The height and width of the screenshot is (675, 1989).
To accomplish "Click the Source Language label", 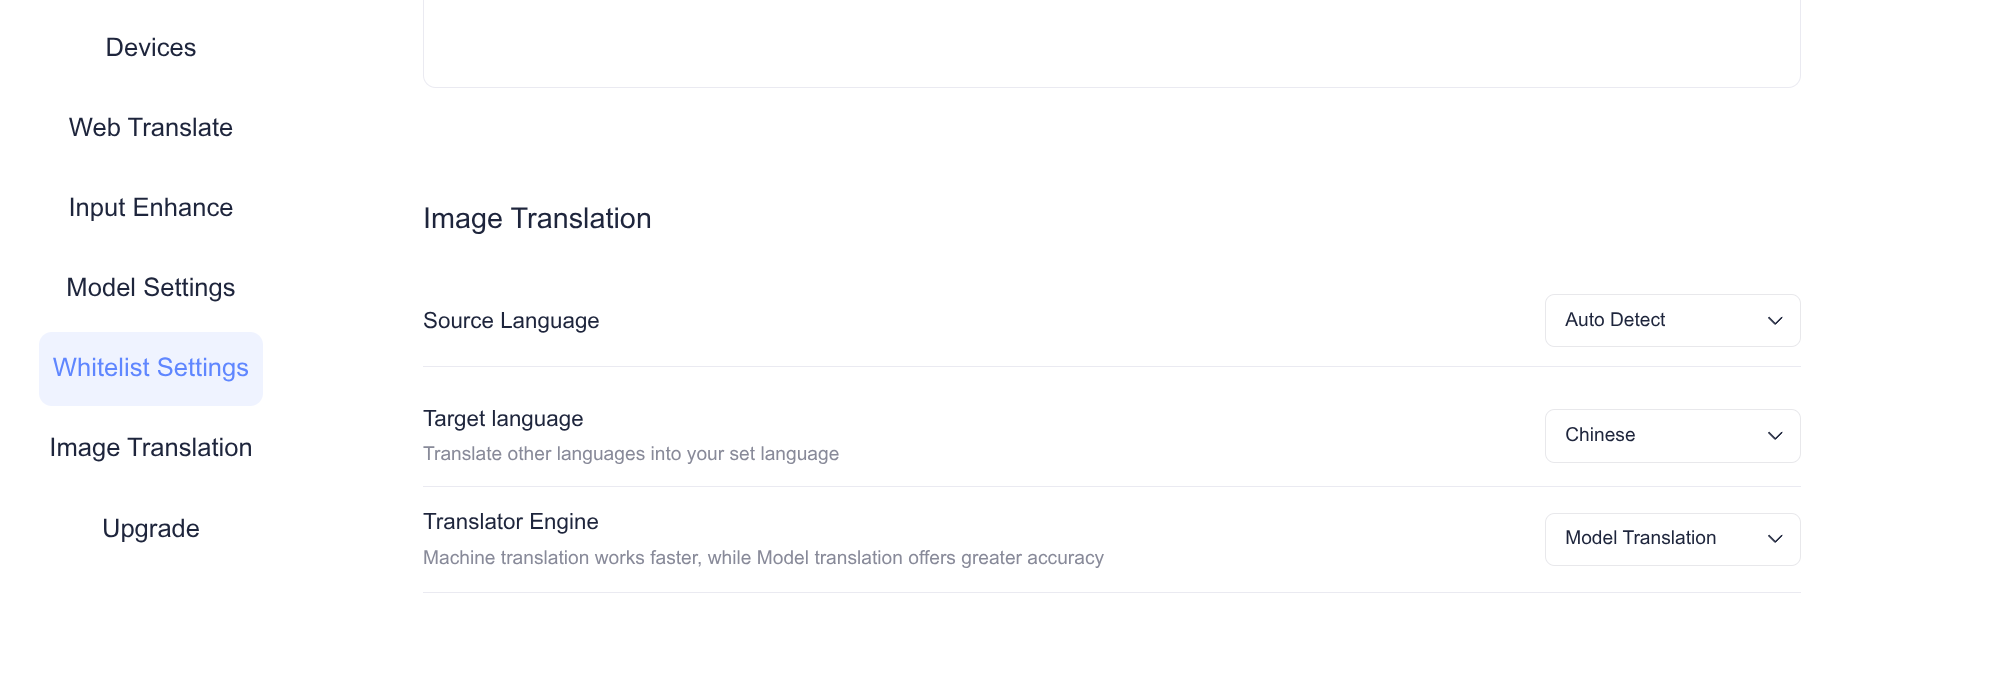I will [x=511, y=321].
